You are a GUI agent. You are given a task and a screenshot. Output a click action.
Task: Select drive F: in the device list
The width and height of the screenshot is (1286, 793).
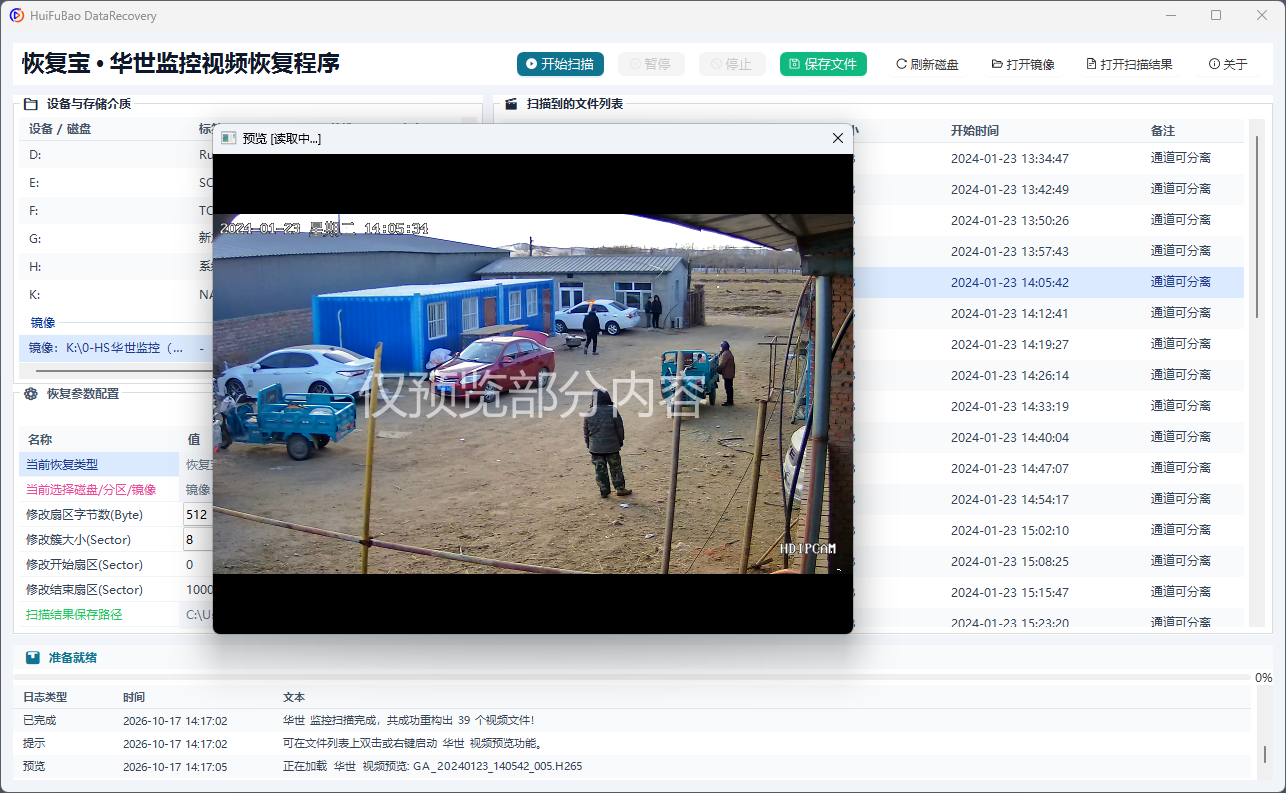[x=116, y=211]
